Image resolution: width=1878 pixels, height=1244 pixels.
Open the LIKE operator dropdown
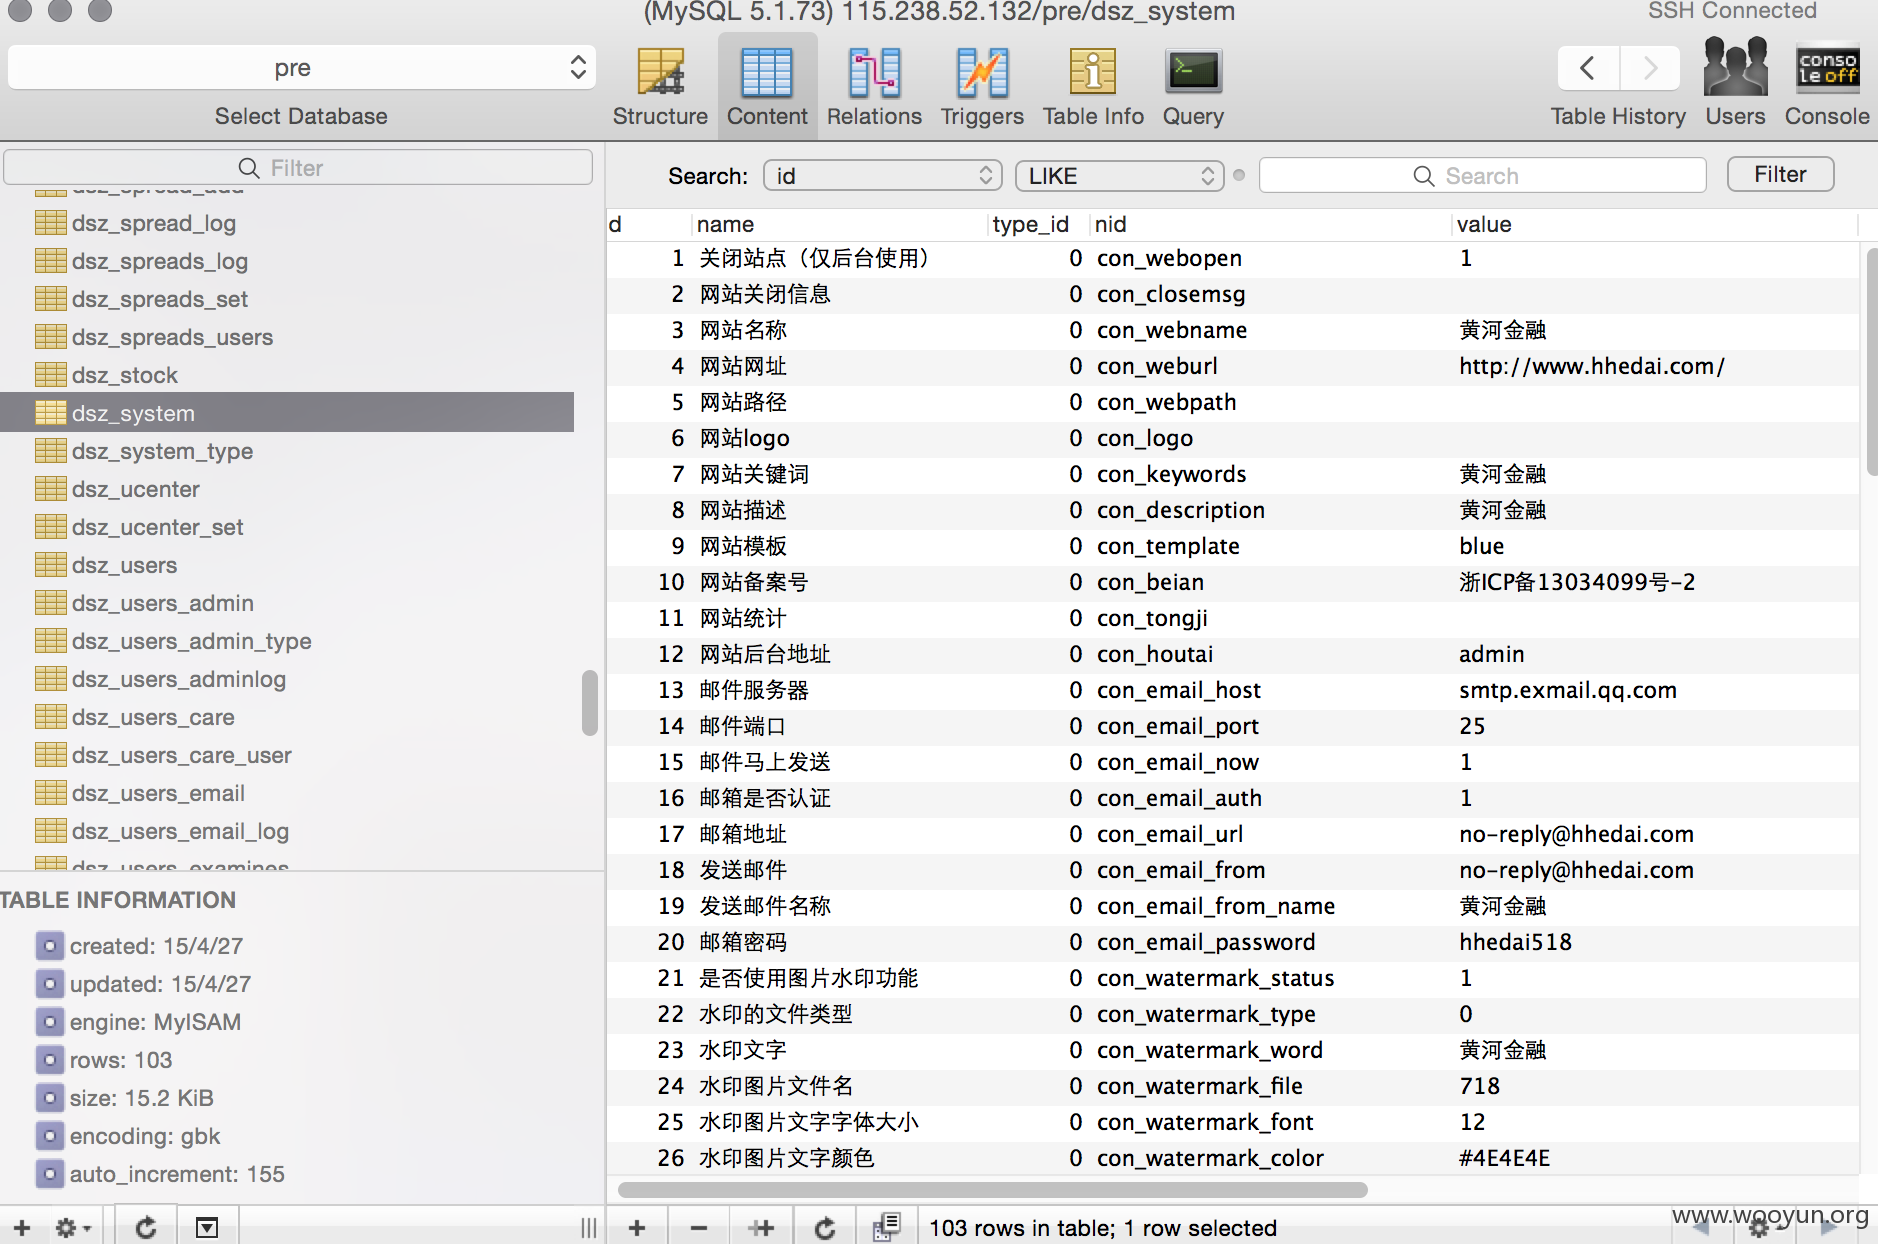1119,176
